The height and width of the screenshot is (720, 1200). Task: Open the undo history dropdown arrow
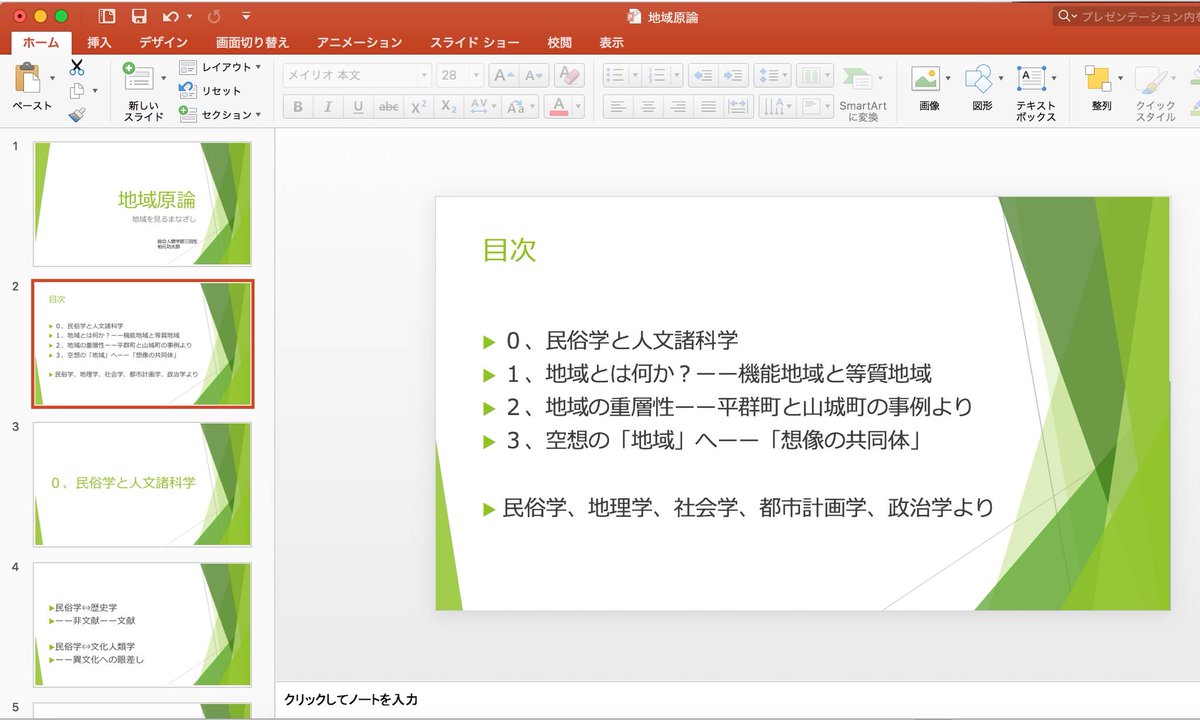point(189,17)
